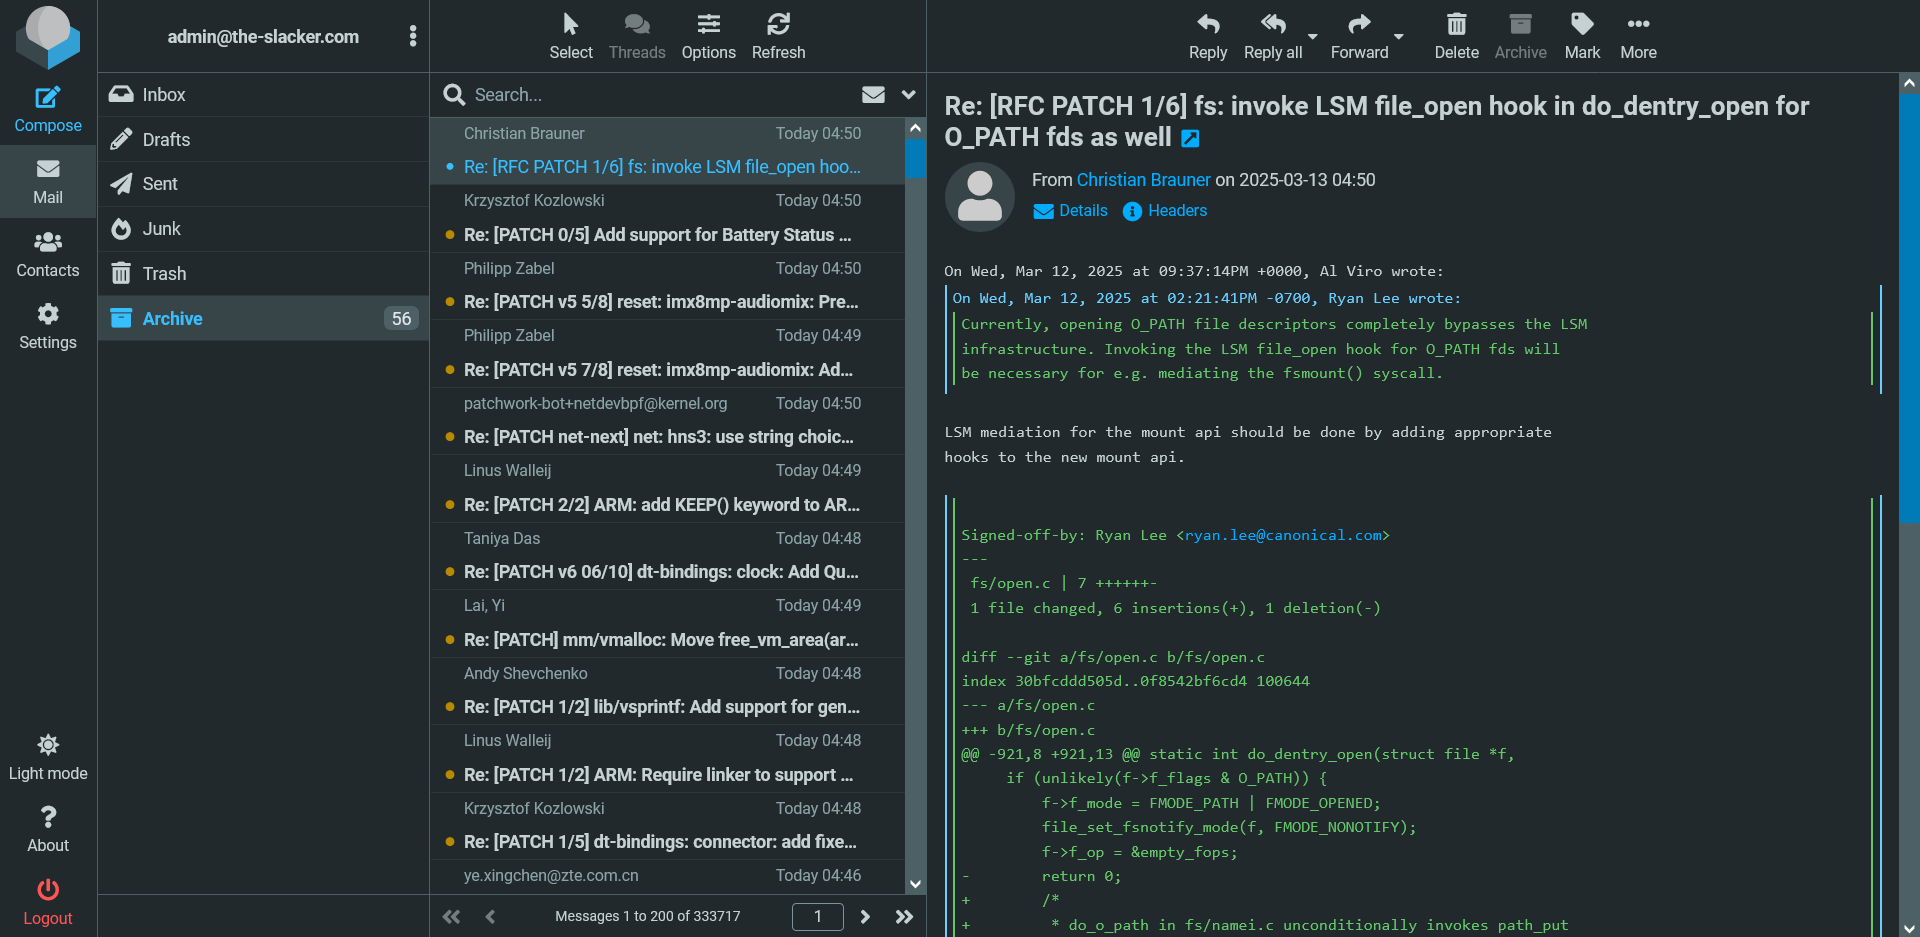Open the hns3 net-next patch message
Image resolution: width=1920 pixels, height=937 pixels.
click(x=667, y=421)
